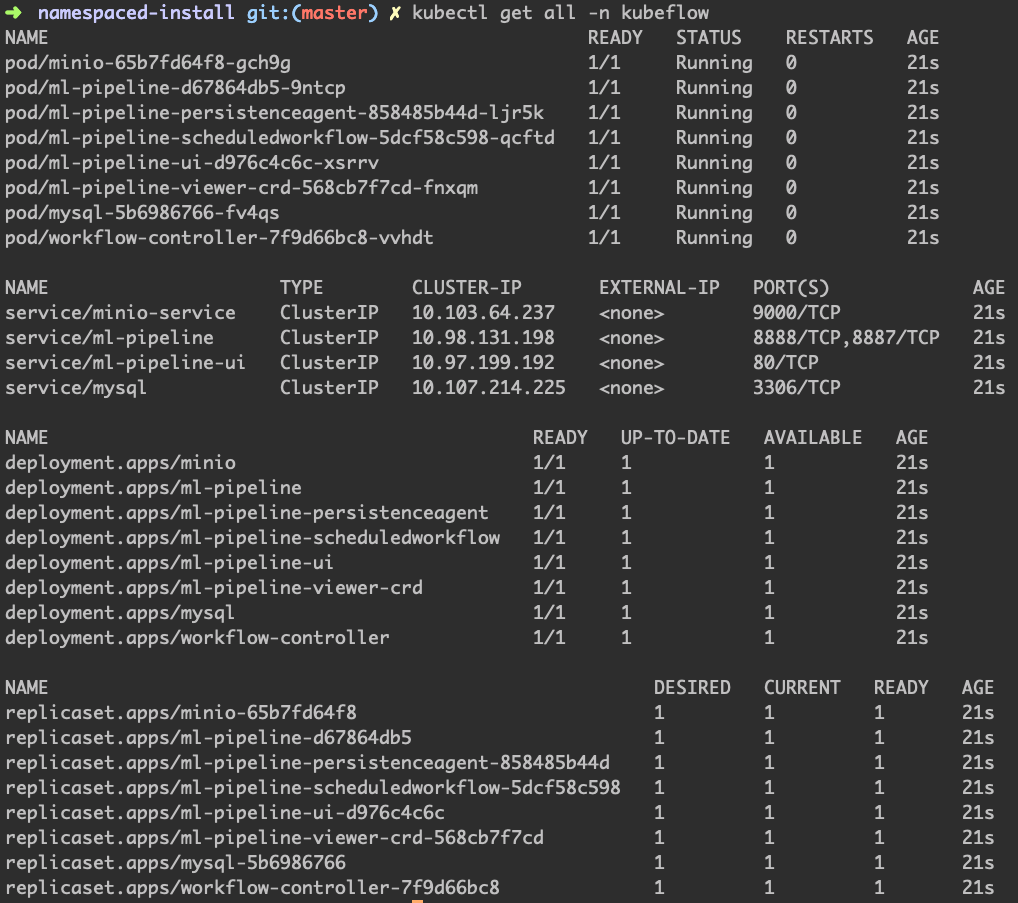Screen dimensions: 1018x903
Task: Click the cluster IP 10.98.131.198
Action: [x=483, y=338]
